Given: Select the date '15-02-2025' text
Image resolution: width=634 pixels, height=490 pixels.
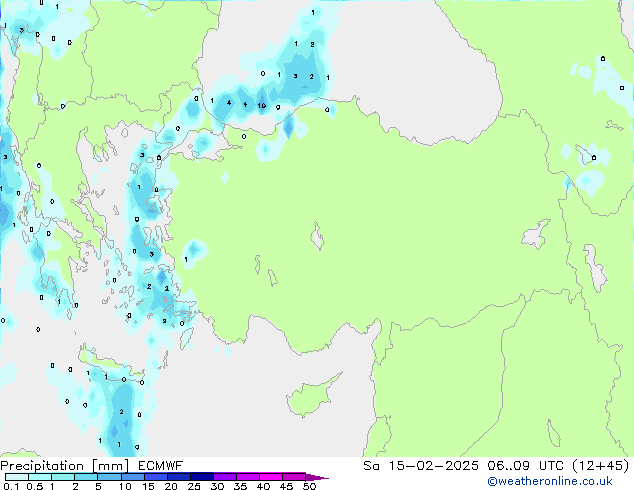Looking at the screenshot, I should (433, 466).
